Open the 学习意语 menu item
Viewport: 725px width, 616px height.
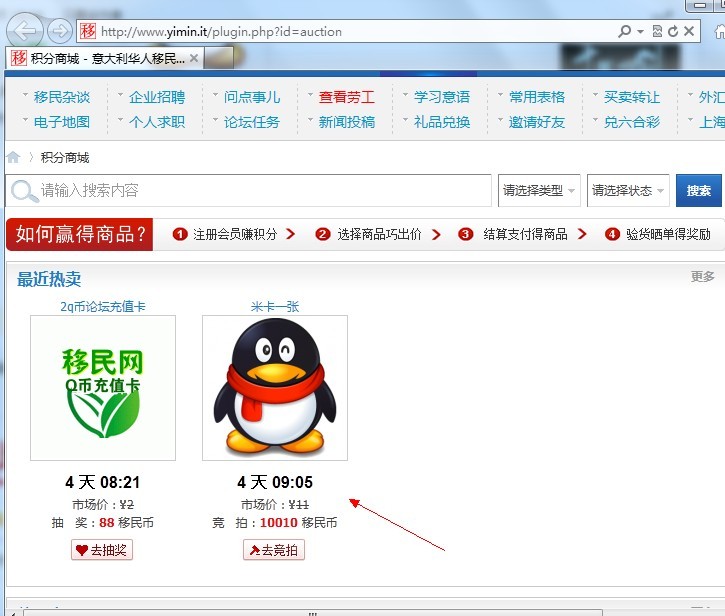(x=442, y=97)
